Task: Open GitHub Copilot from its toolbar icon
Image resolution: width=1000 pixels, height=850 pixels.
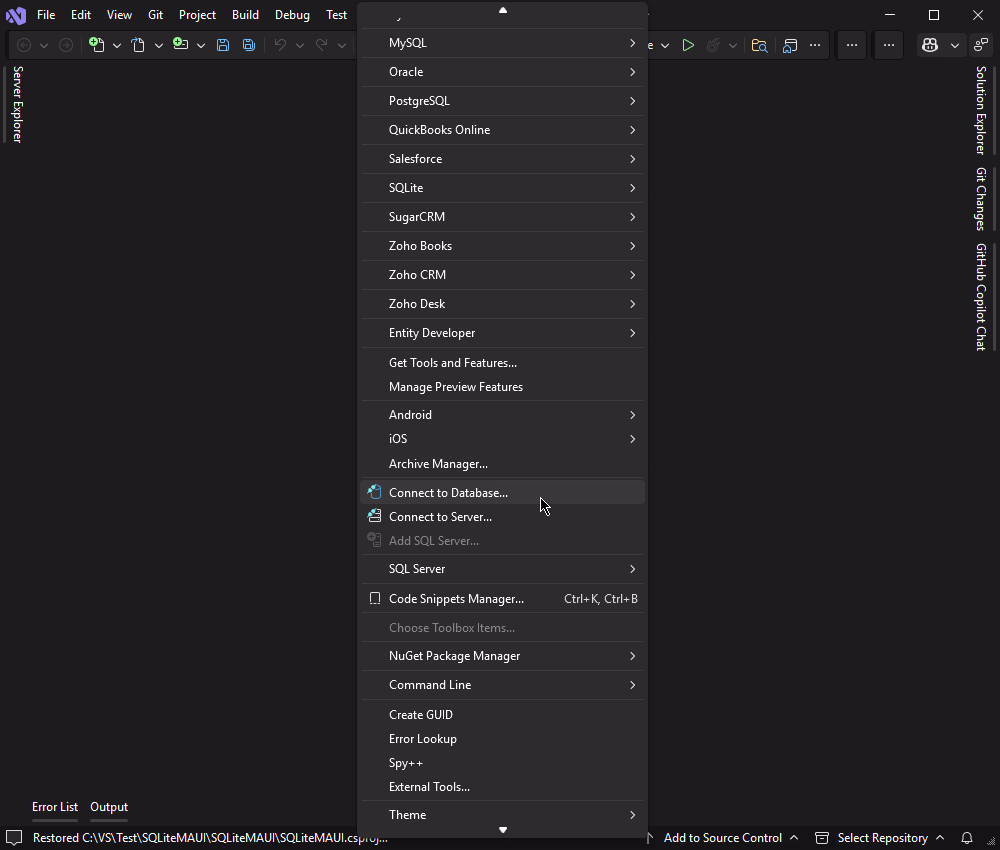Action: tap(931, 45)
